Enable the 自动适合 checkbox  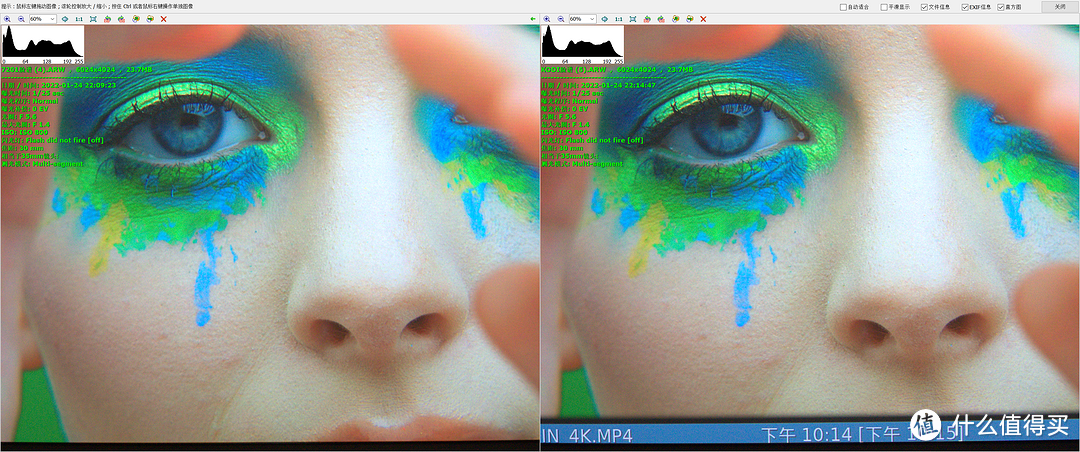point(843,7)
